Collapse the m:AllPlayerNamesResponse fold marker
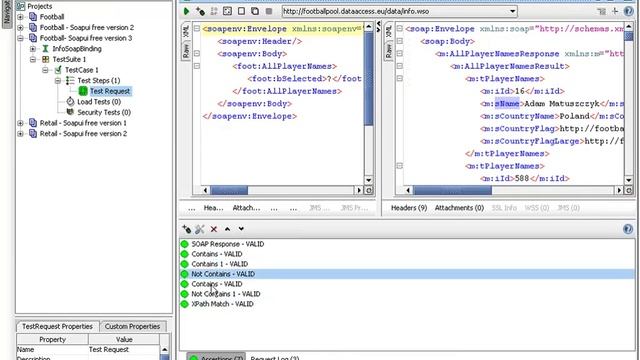The width and height of the screenshot is (640, 360). pos(400,53)
